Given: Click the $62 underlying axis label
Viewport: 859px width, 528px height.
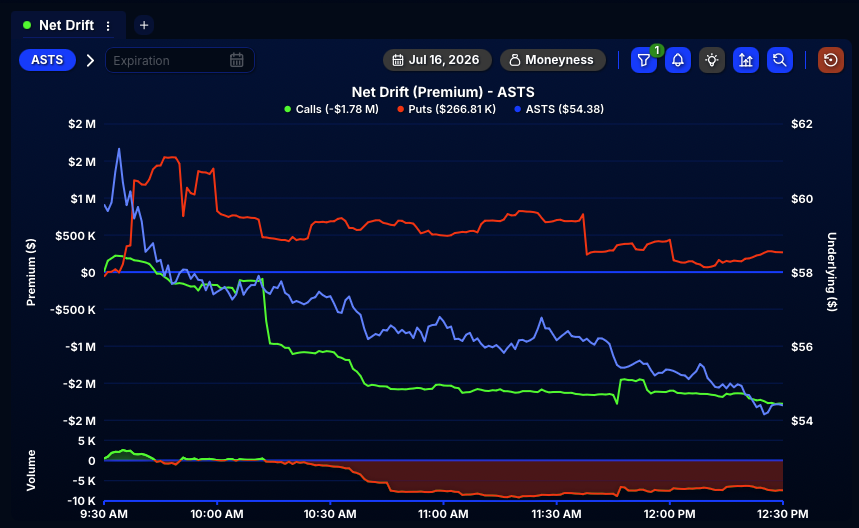Looking at the screenshot, I should 801,124.
